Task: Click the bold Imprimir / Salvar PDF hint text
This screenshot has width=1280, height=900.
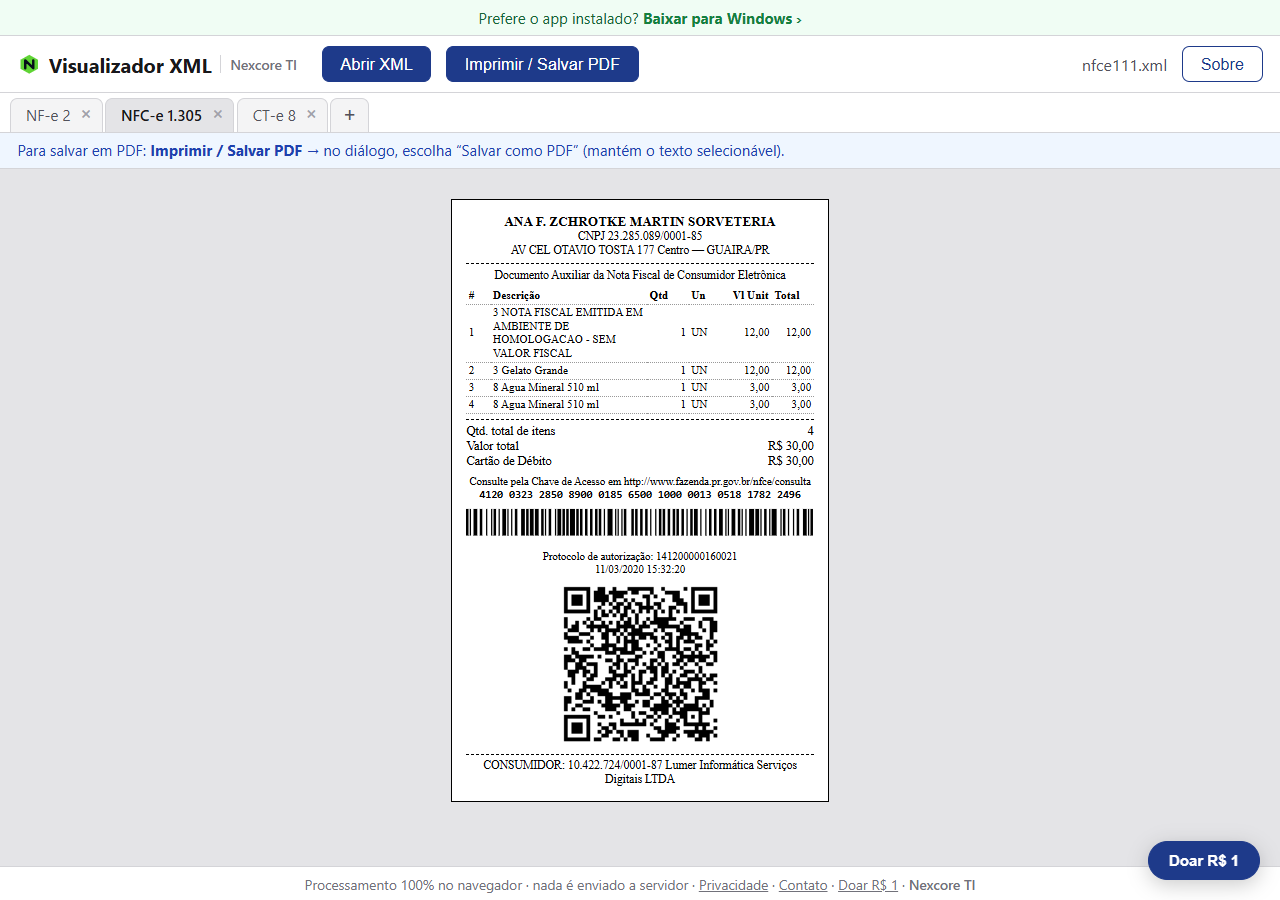Action: point(226,151)
